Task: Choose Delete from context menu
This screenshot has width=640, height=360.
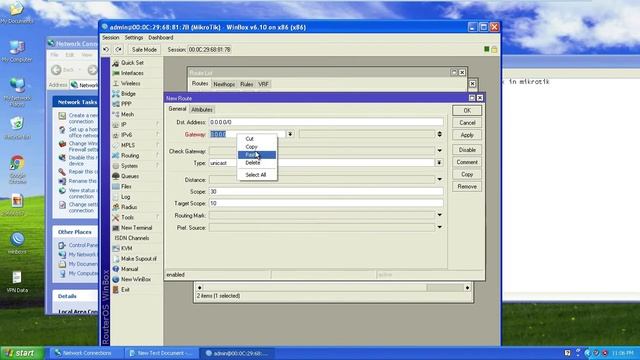Action: [x=257, y=163]
